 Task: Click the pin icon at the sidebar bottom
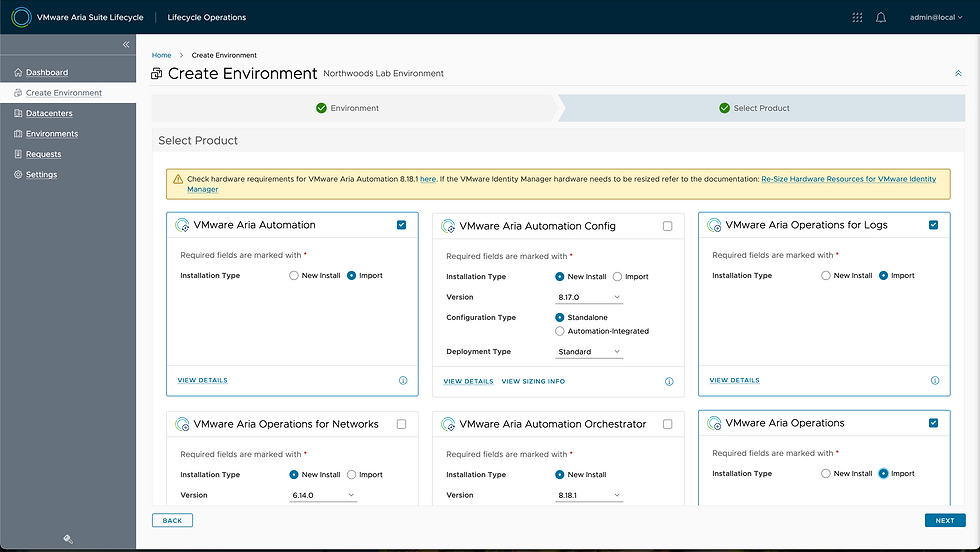[68, 539]
